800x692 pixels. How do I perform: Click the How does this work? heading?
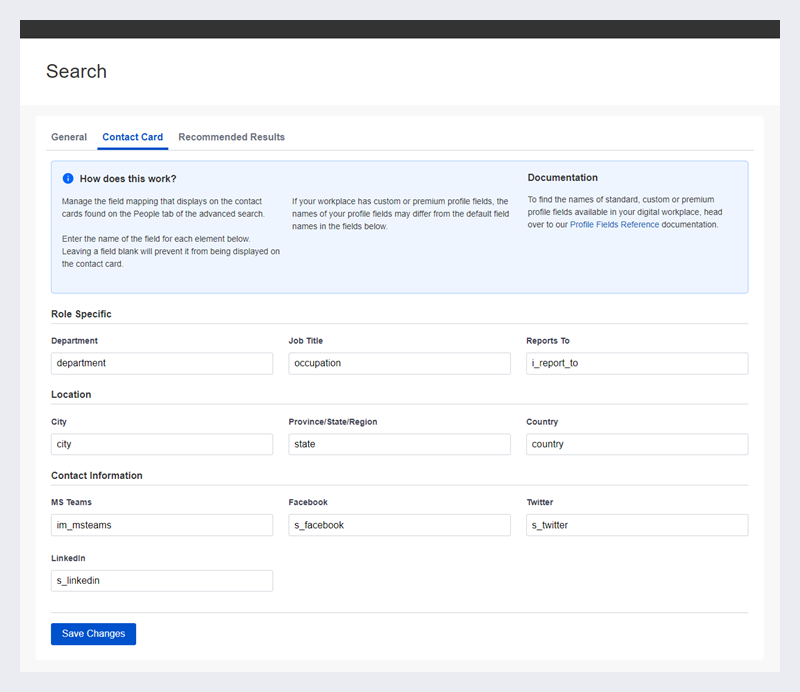coord(128,179)
